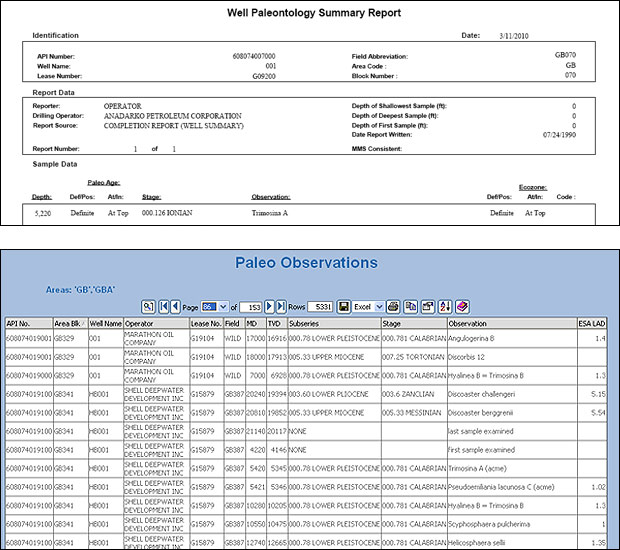
Task: Click the 'Discoaster challengeri' observation cell
Action: point(512,394)
